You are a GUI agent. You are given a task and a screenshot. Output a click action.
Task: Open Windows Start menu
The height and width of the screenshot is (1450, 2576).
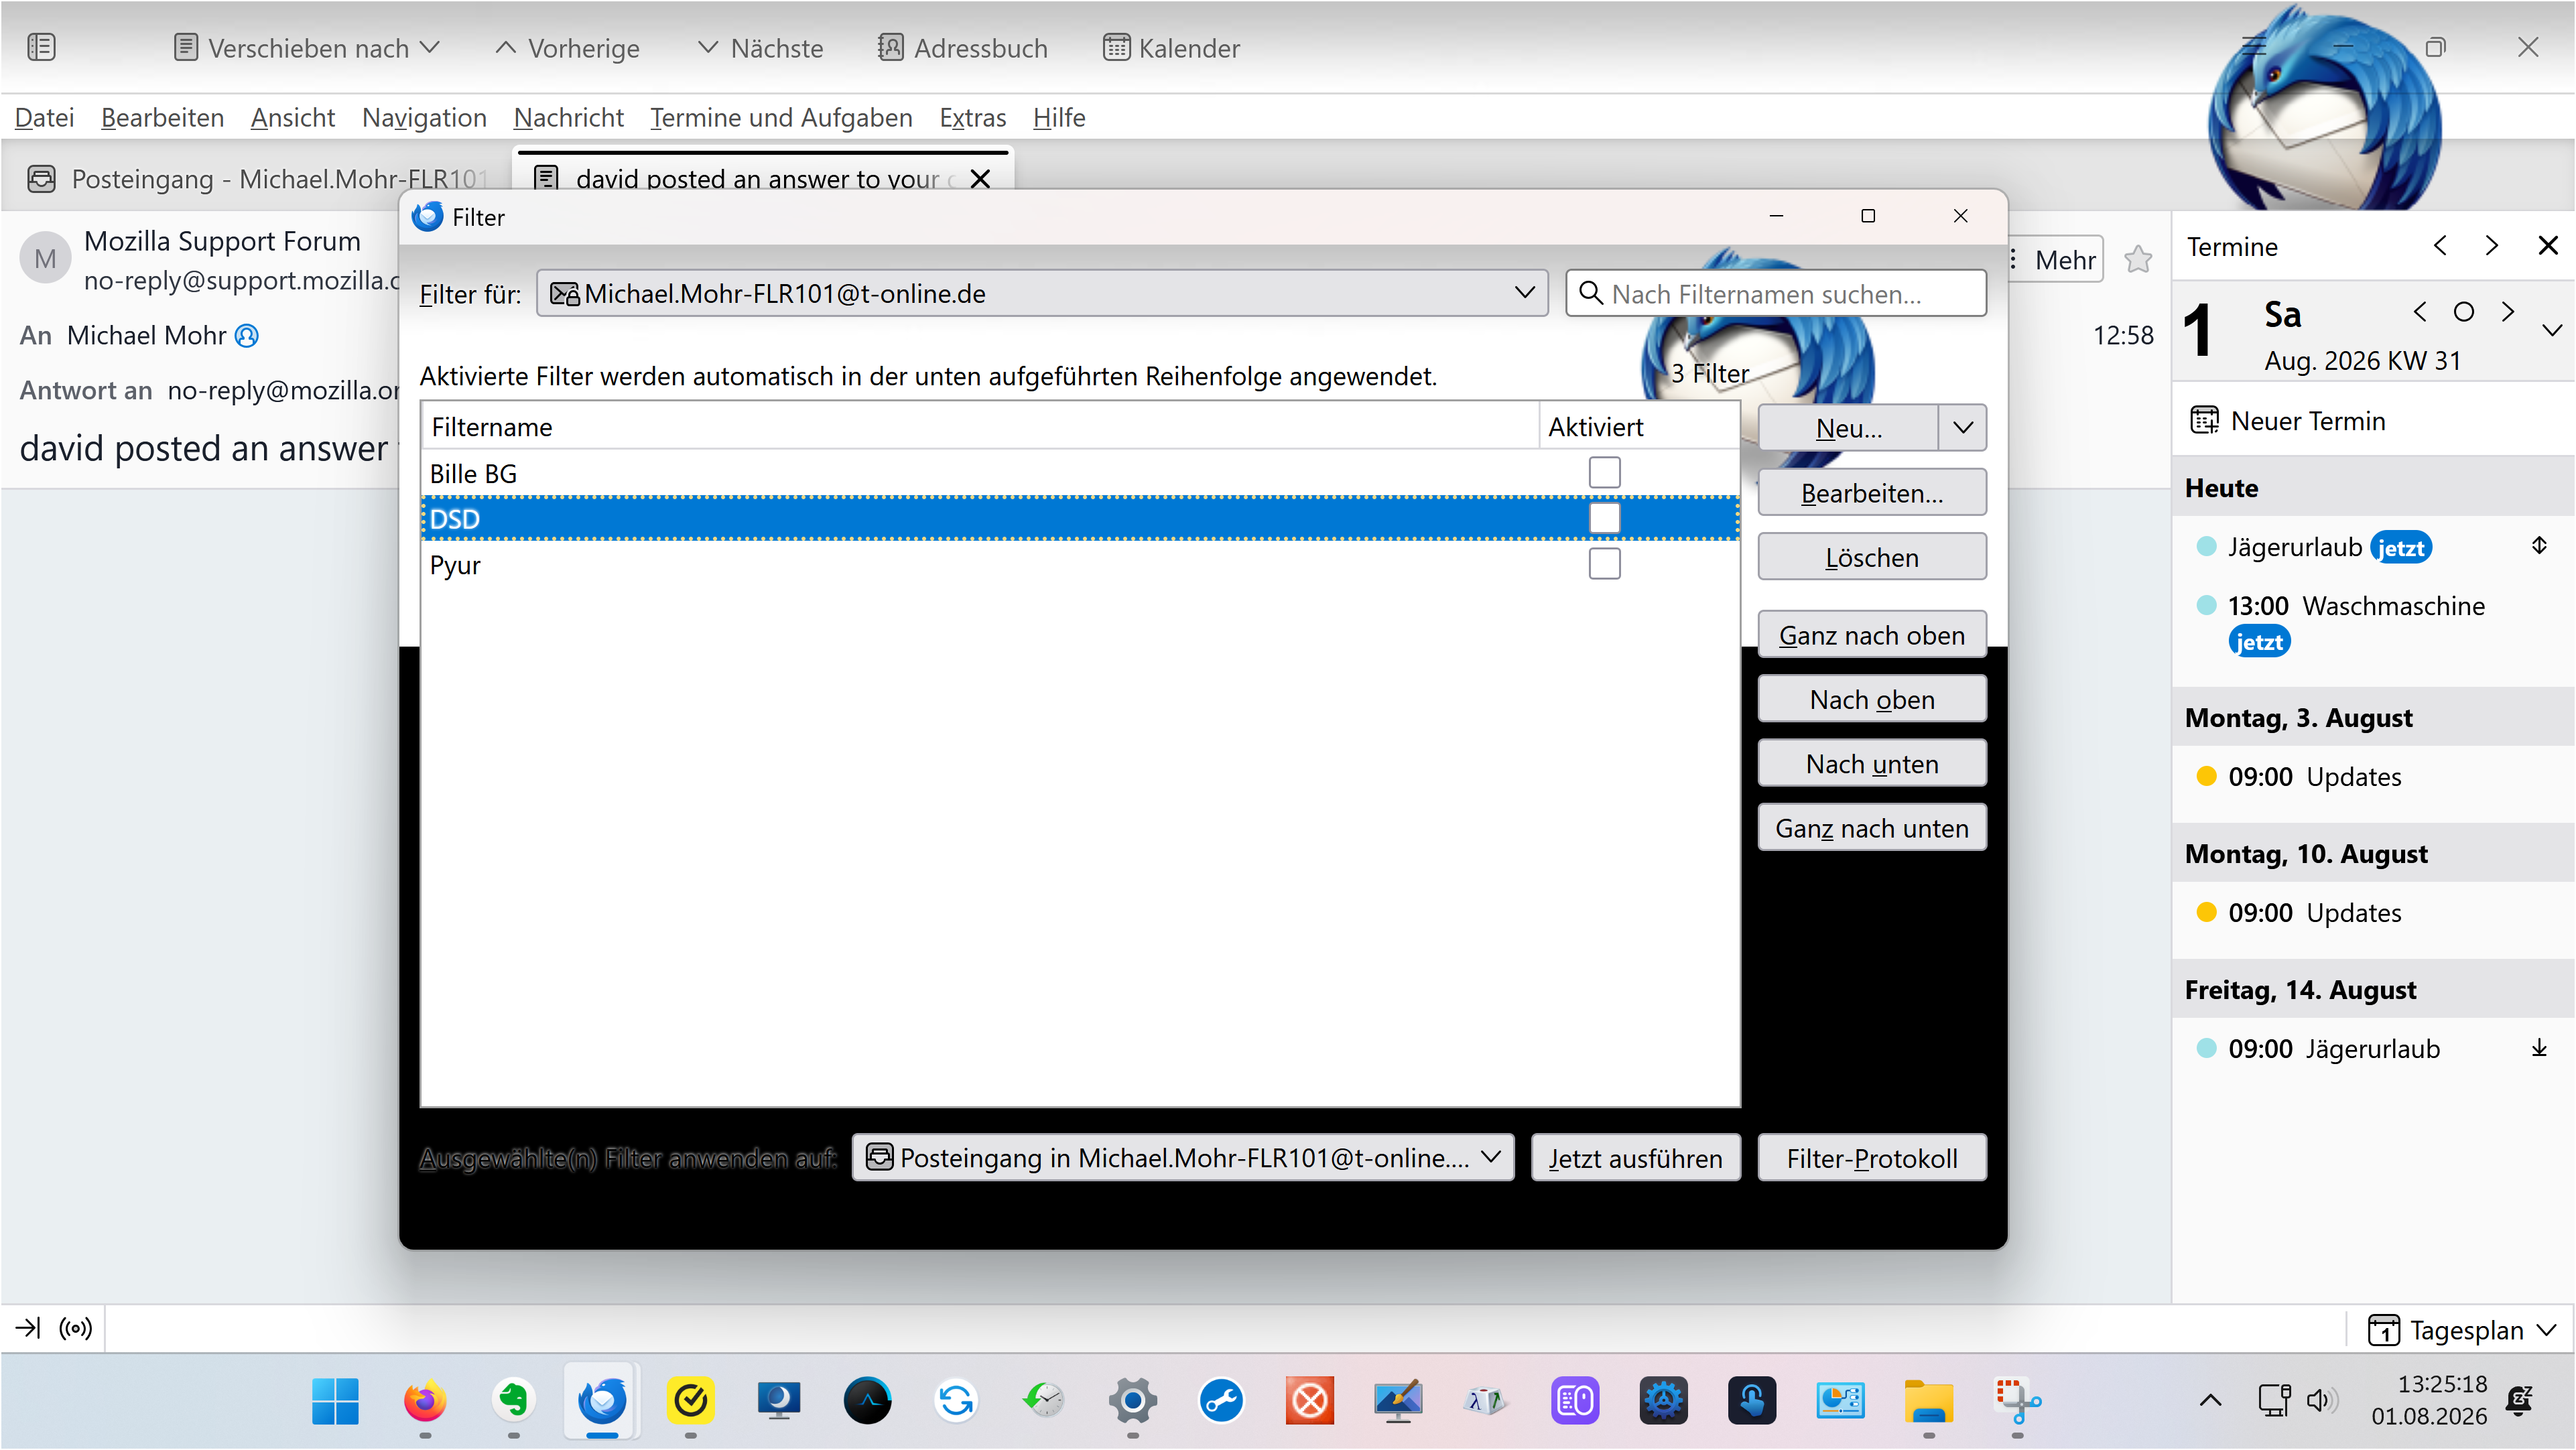point(335,1401)
